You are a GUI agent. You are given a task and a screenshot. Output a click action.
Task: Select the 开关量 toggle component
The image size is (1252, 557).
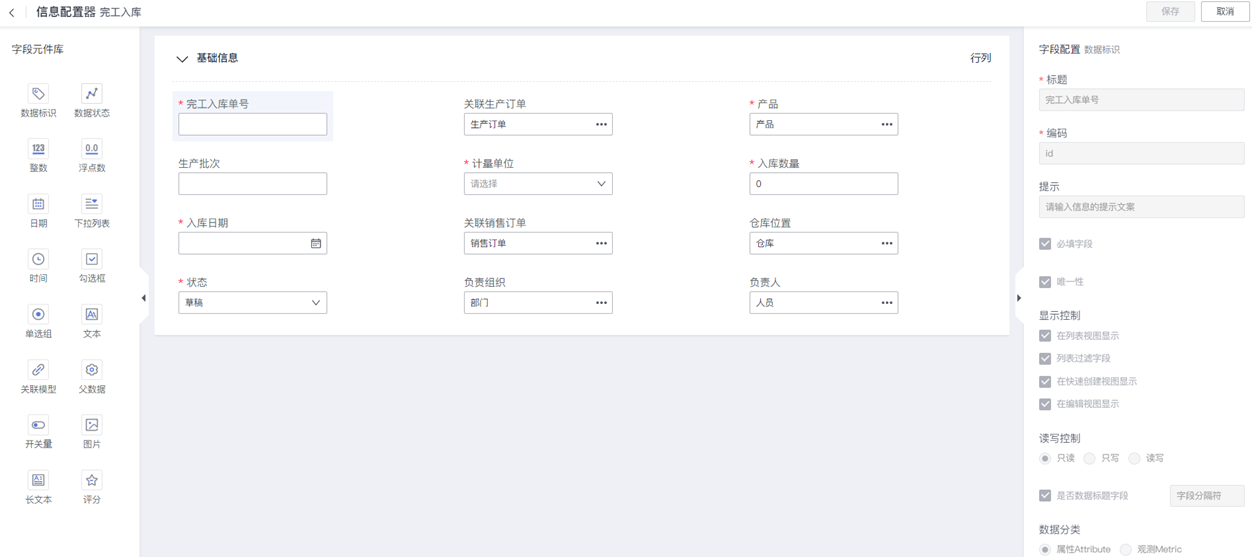click(38, 425)
